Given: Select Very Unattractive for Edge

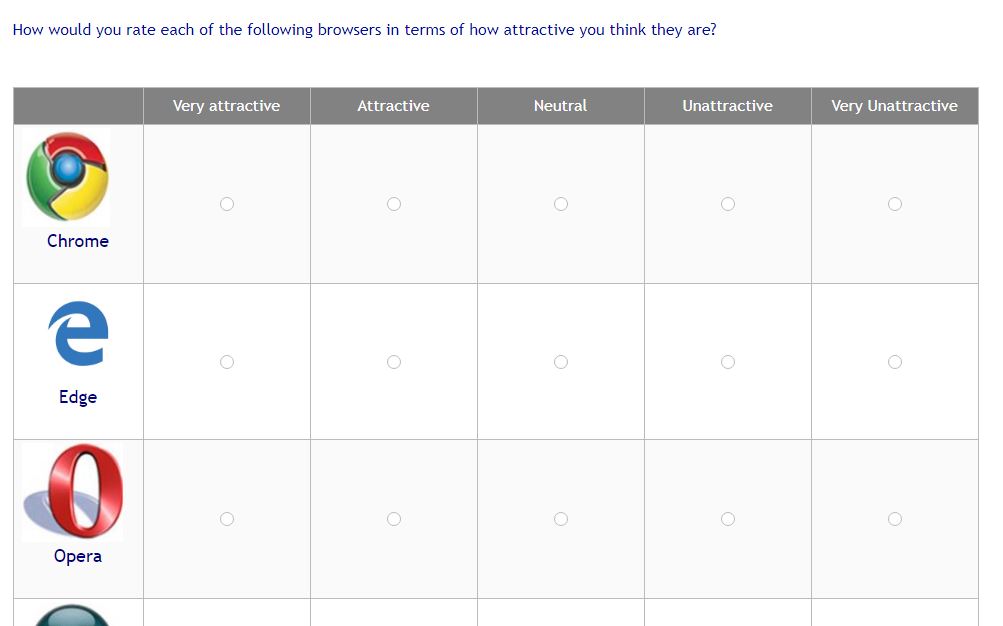Looking at the screenshot, I should 895,362.
